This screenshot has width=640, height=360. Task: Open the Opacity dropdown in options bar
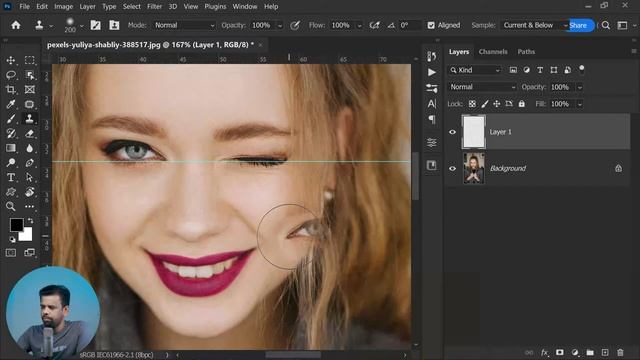[280, 25]
